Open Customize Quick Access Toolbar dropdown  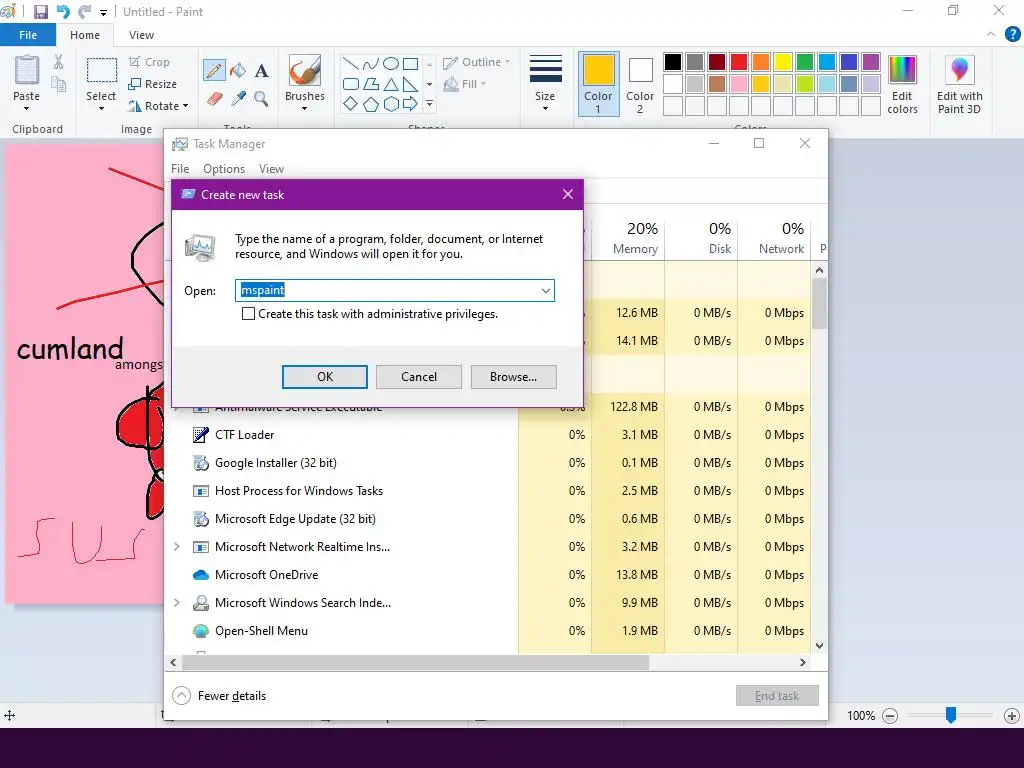pos(103,12)
